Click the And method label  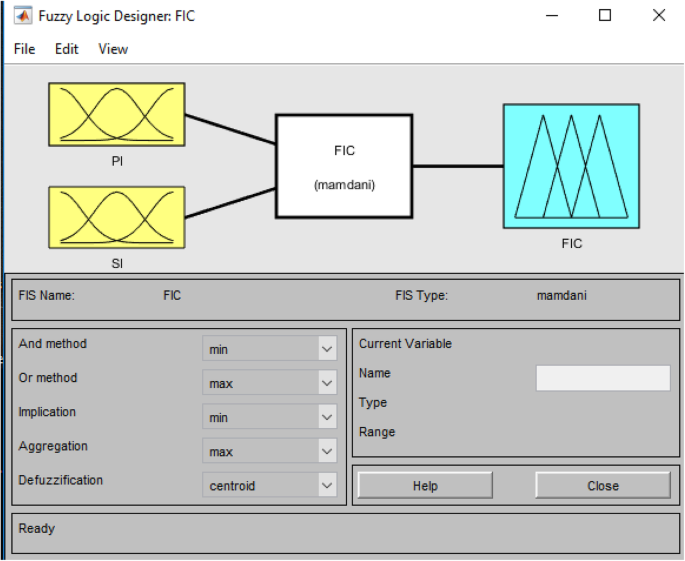tap(52, 344)
